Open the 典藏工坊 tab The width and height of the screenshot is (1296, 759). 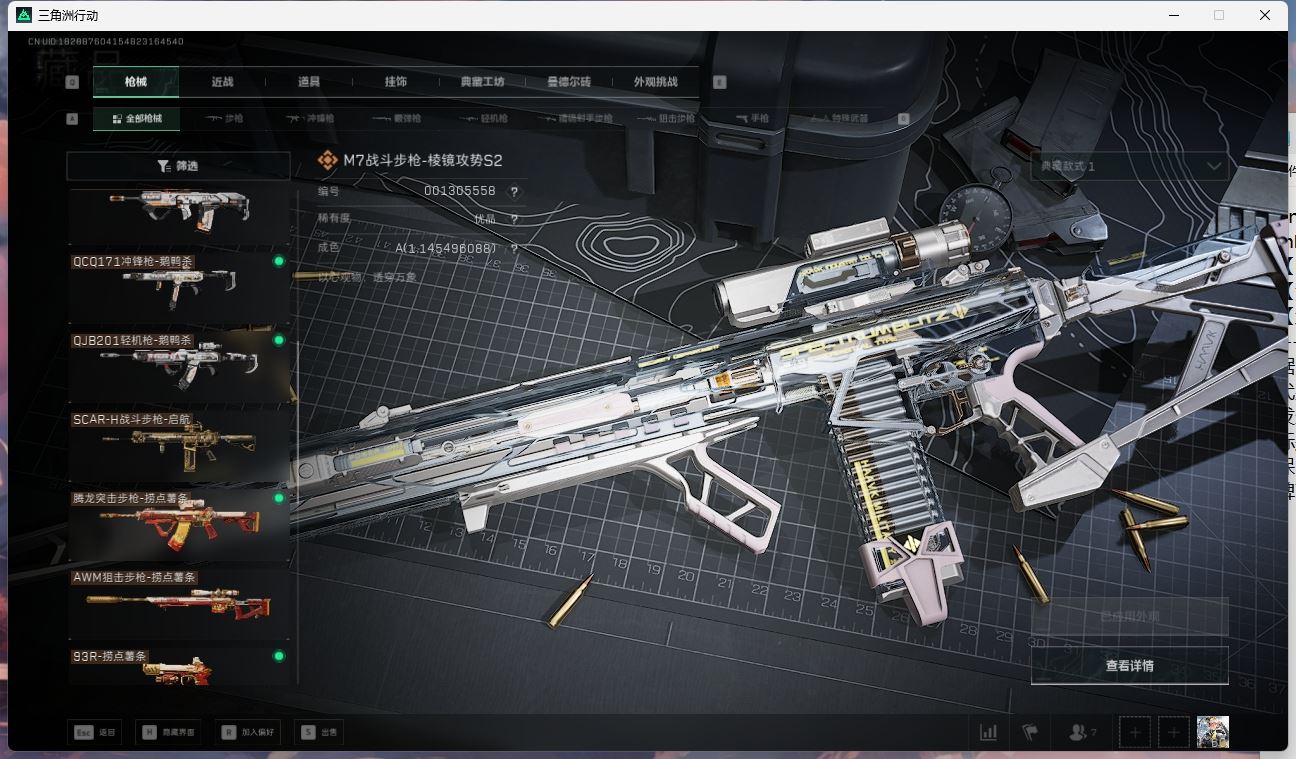482,82
